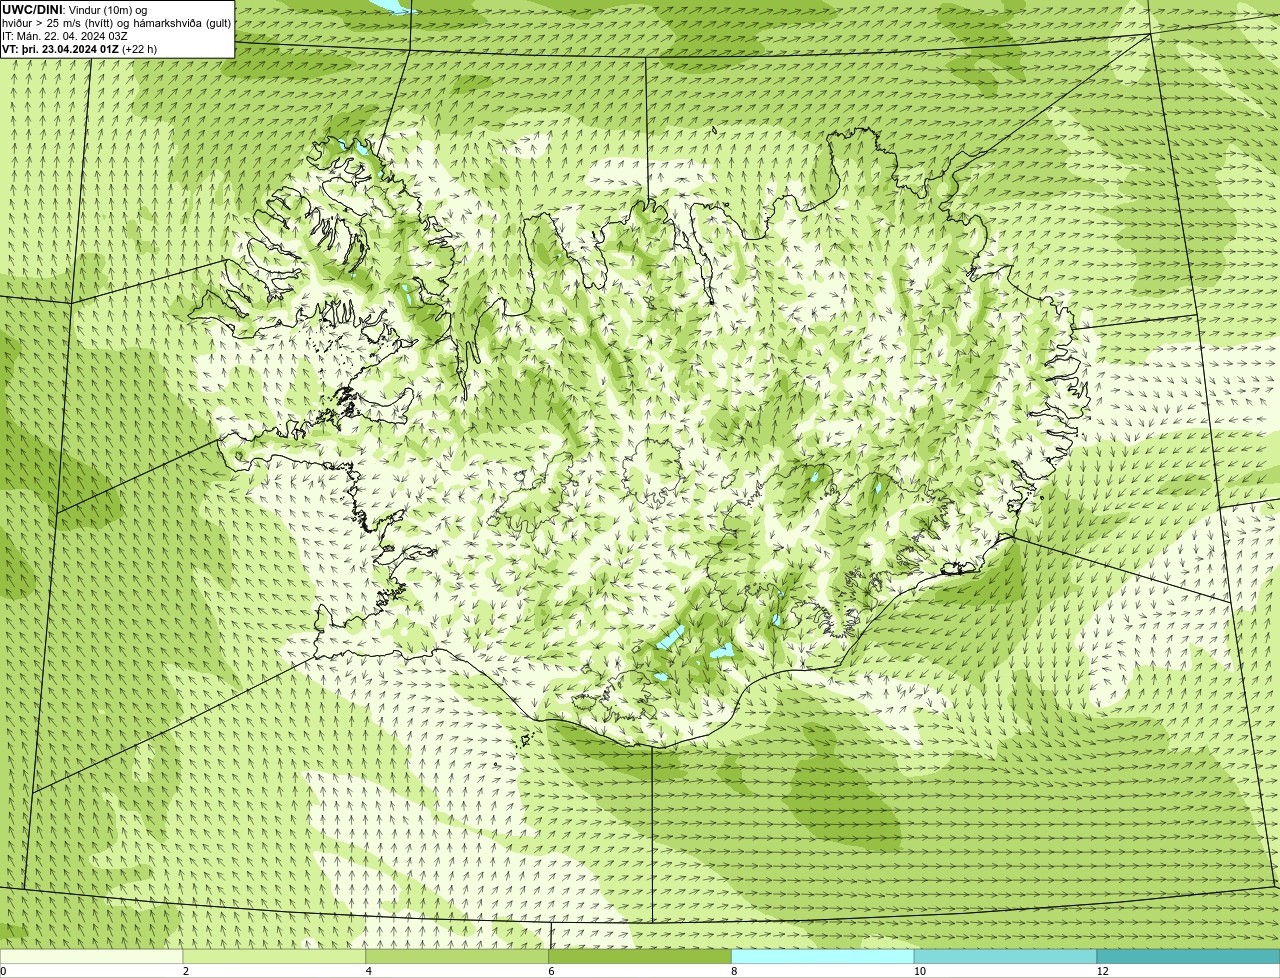
Task: Click the light cyan 8–10 legend segment
Action: click(x=823, y=956)
